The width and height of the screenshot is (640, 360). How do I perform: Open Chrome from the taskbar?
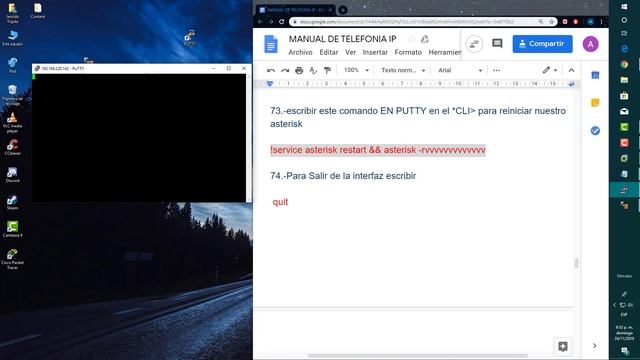pos(624,64)
